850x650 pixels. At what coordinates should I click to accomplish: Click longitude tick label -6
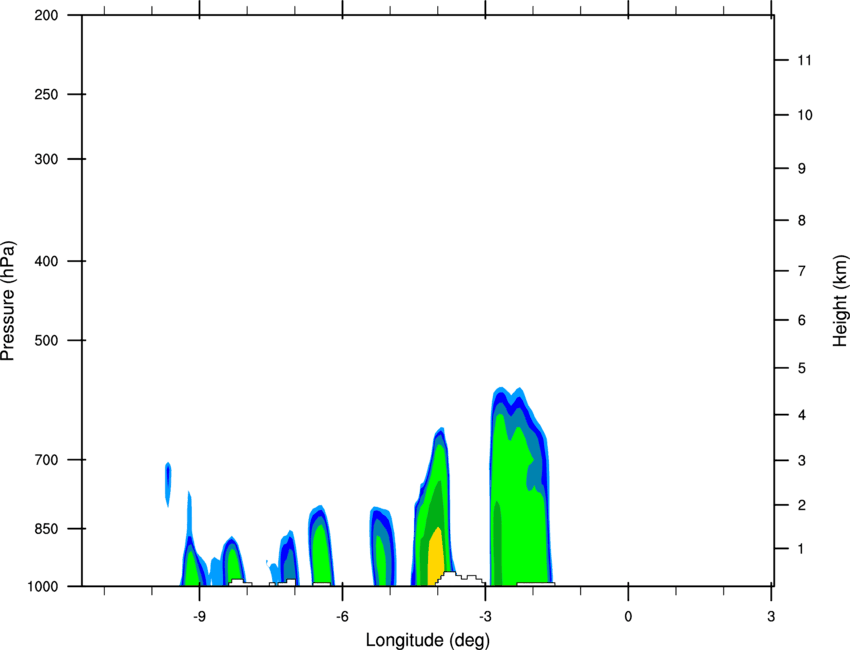click(342, 617)
